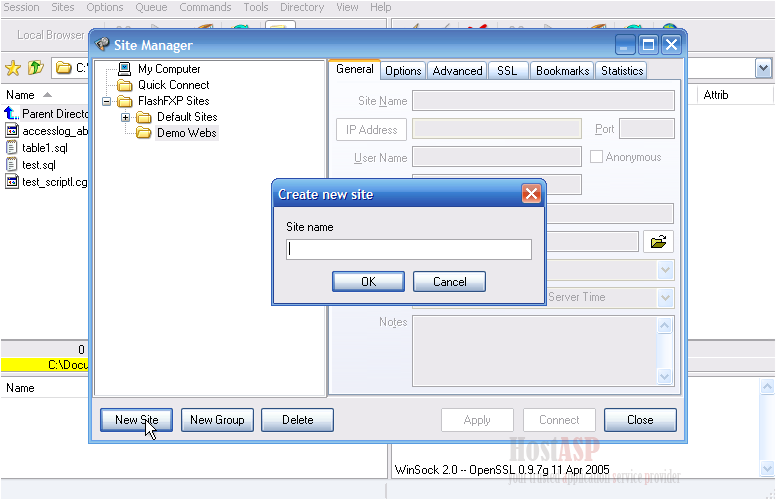
Task: Open the Sites menu
Action: (x=63, y=7)
